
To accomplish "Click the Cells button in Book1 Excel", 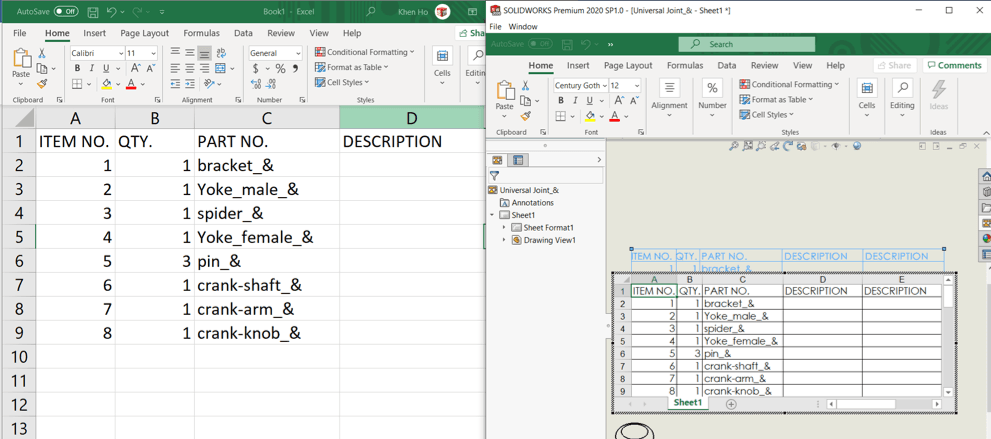I will [442, 65].
